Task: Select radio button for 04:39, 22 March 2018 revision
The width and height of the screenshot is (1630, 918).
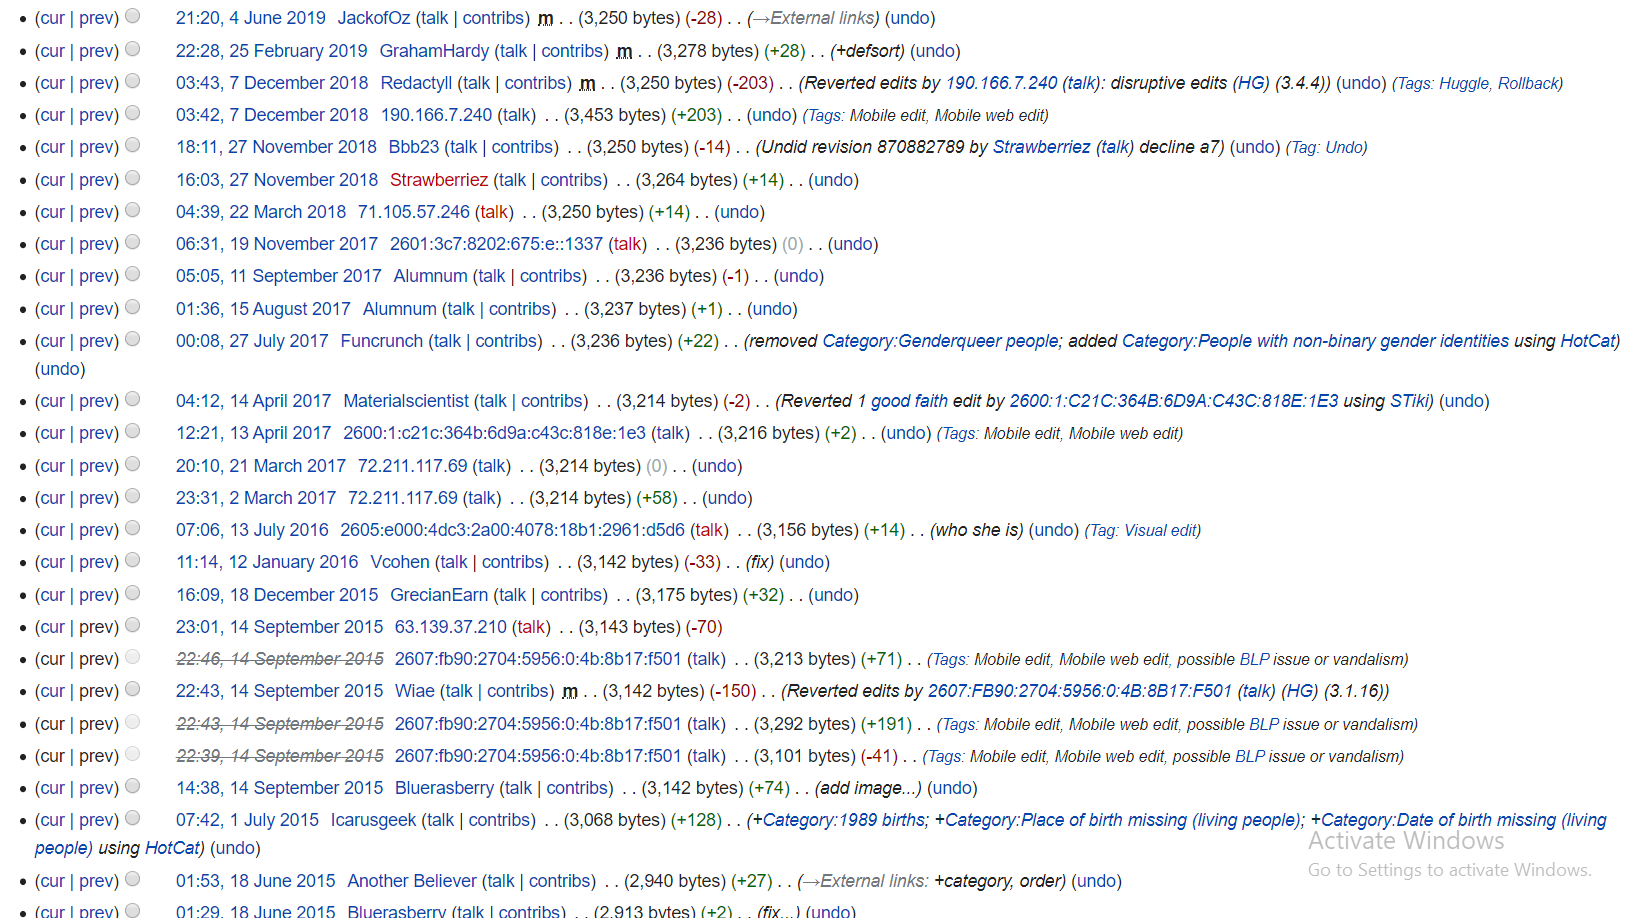Action: pos(132,211)
